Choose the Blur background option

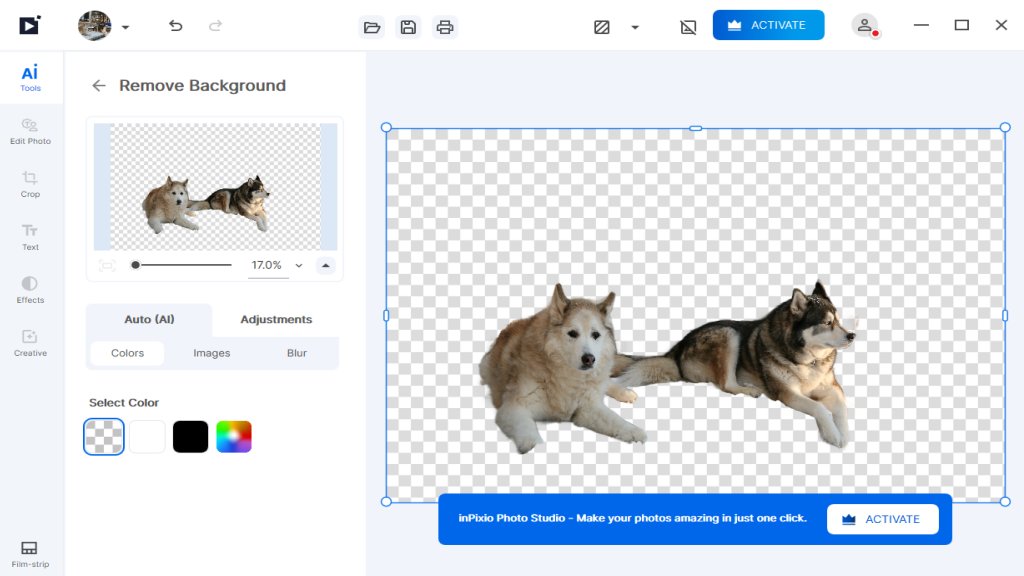[x=297, y=353]
